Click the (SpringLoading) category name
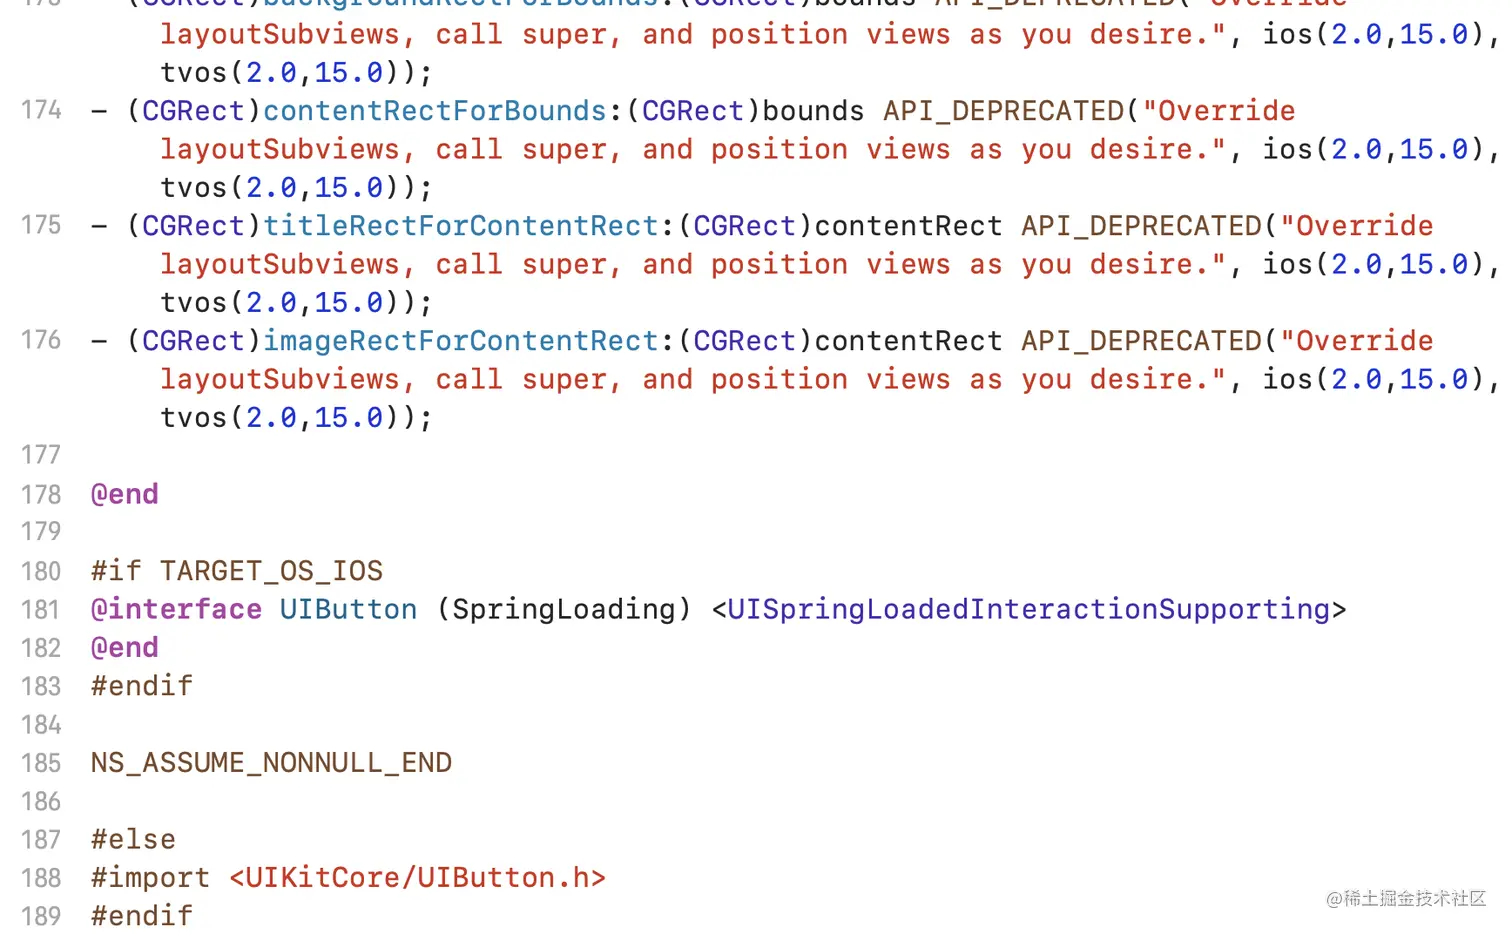This screenshot has width=1512, height=934. tap(564, 610)
